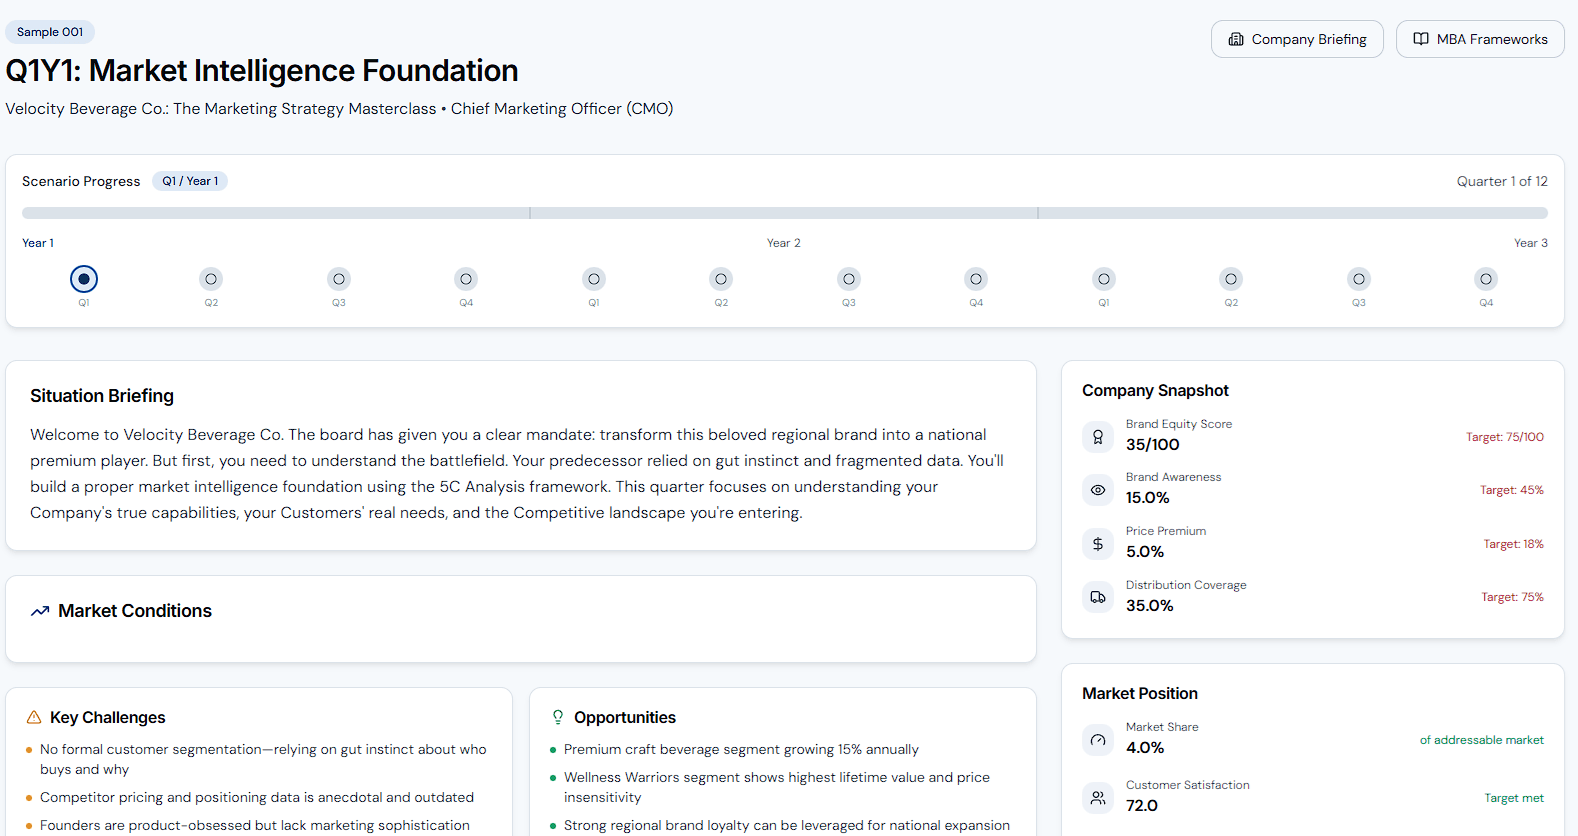Select the Year 1 Q2 timeline marker
This screenshot has width=1578, height=836.
[x=211, y=279]
